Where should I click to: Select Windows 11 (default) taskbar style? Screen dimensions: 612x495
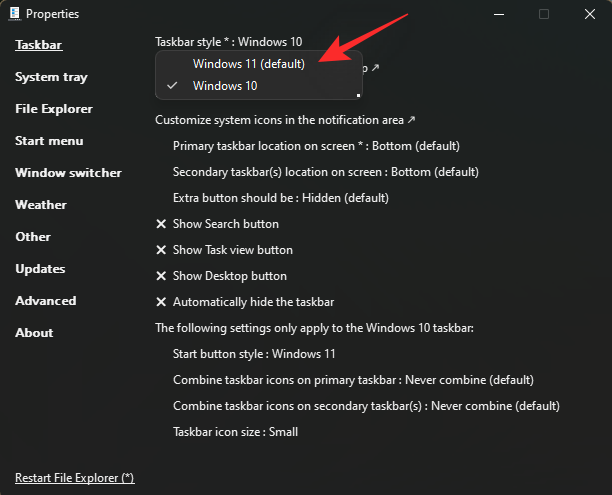coord(249,64)
